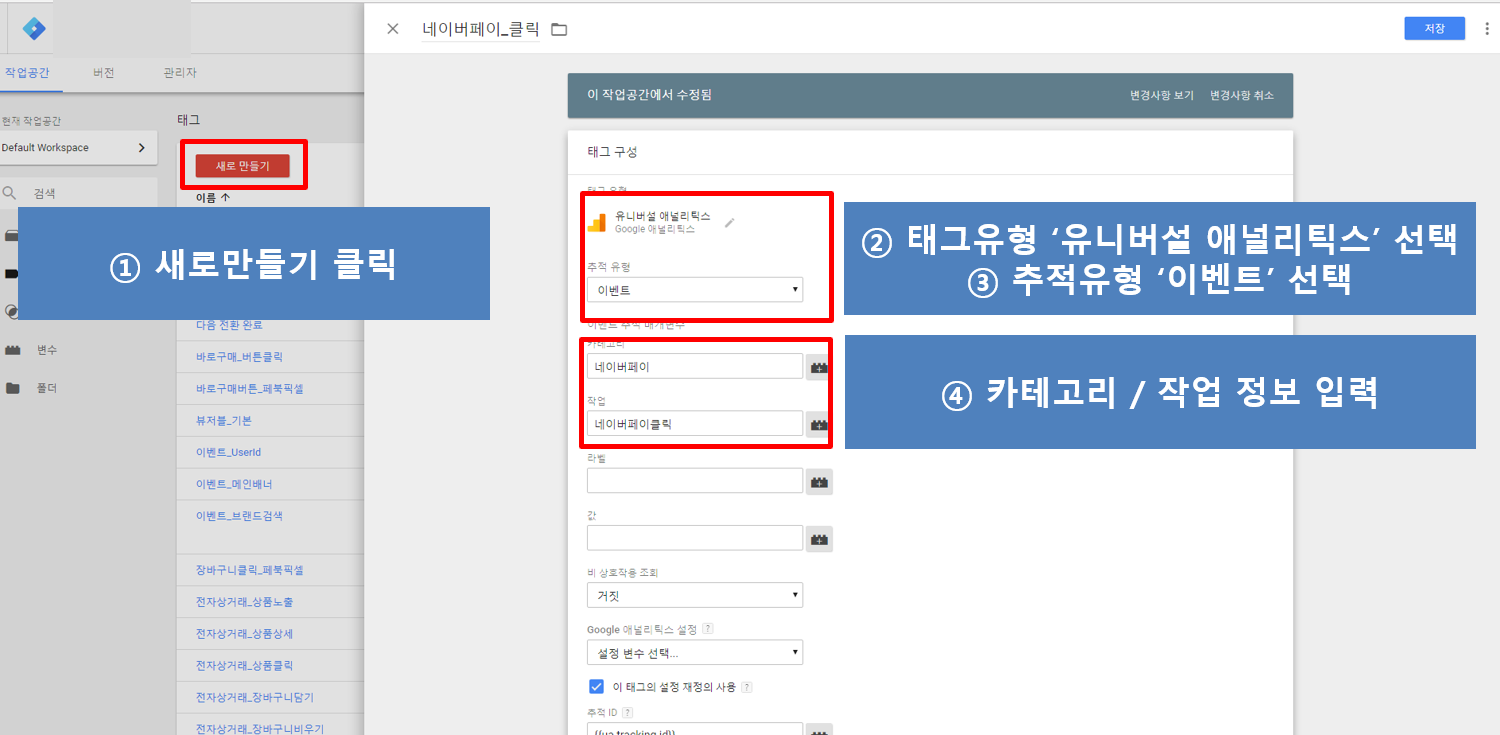1500x735 pixels.
Task: Toggle 이 태그의 설정 재정의 사용 checkbox
Action: (x=596, y=686)
